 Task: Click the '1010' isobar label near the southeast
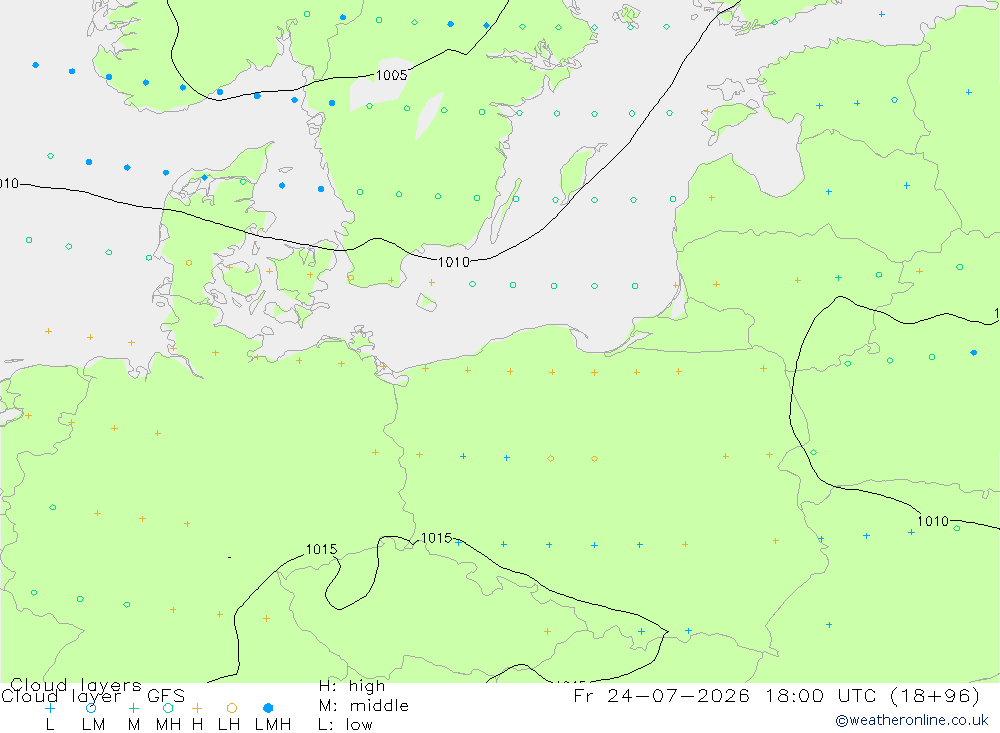(x=933, y=521)
